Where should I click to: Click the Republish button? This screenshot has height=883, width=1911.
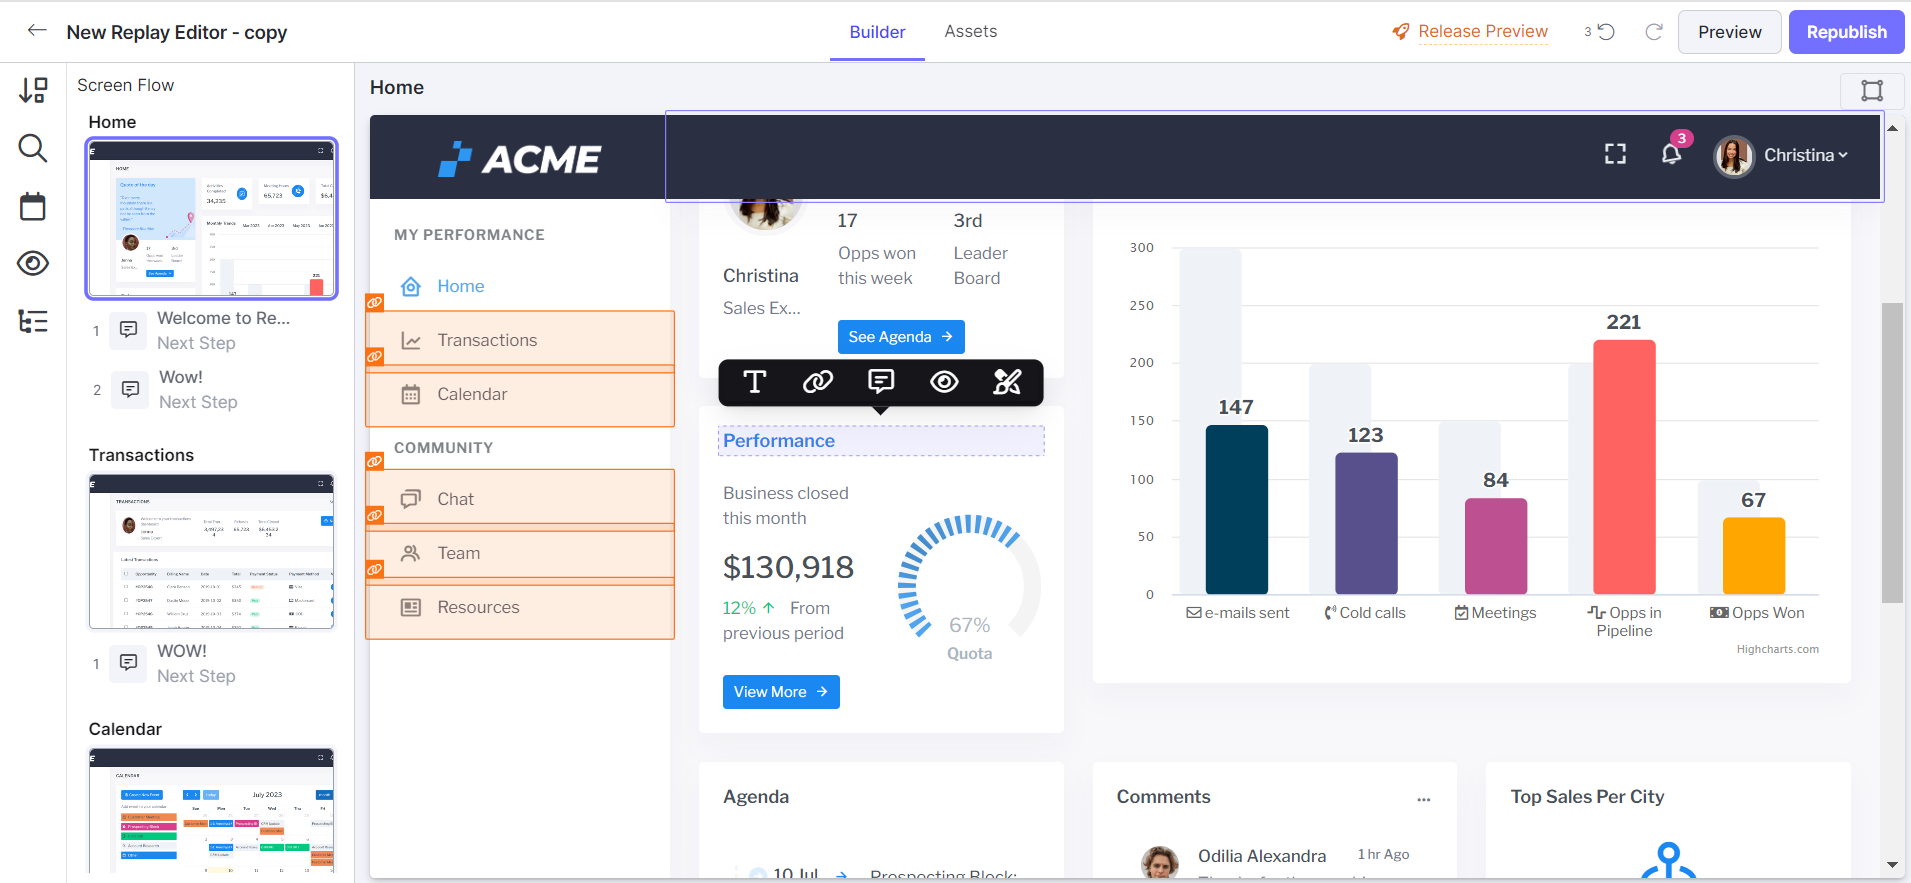pyautogui.click(x=1846, y=32)
